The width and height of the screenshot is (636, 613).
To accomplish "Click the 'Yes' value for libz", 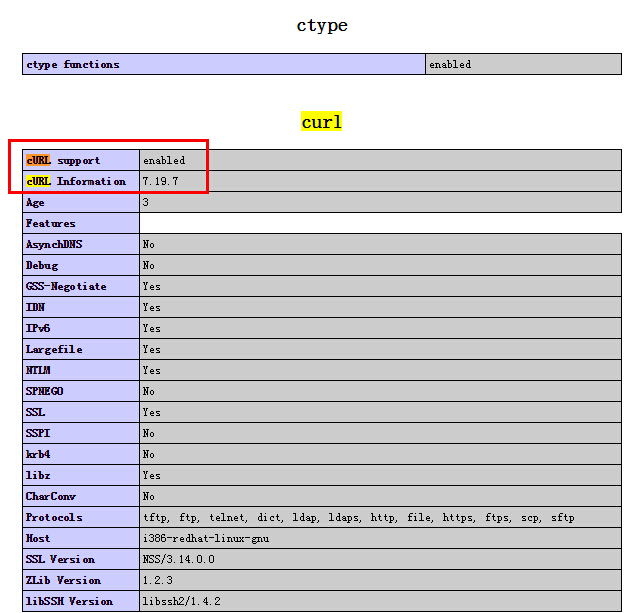I will coord(151,475).
